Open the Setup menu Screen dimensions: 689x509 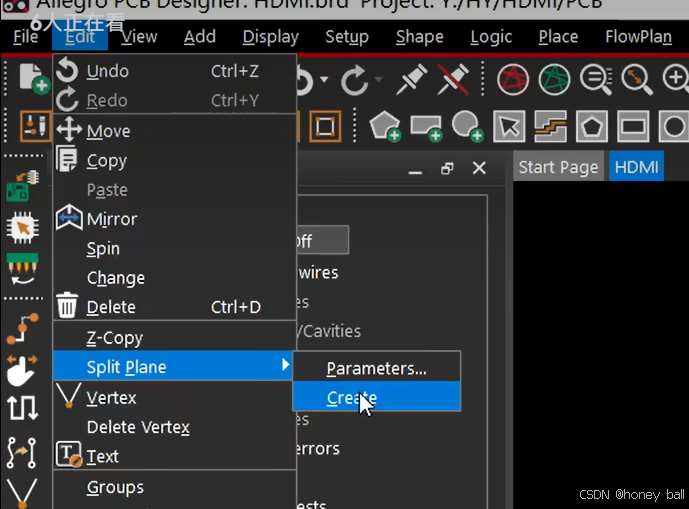tap(347, 36)
